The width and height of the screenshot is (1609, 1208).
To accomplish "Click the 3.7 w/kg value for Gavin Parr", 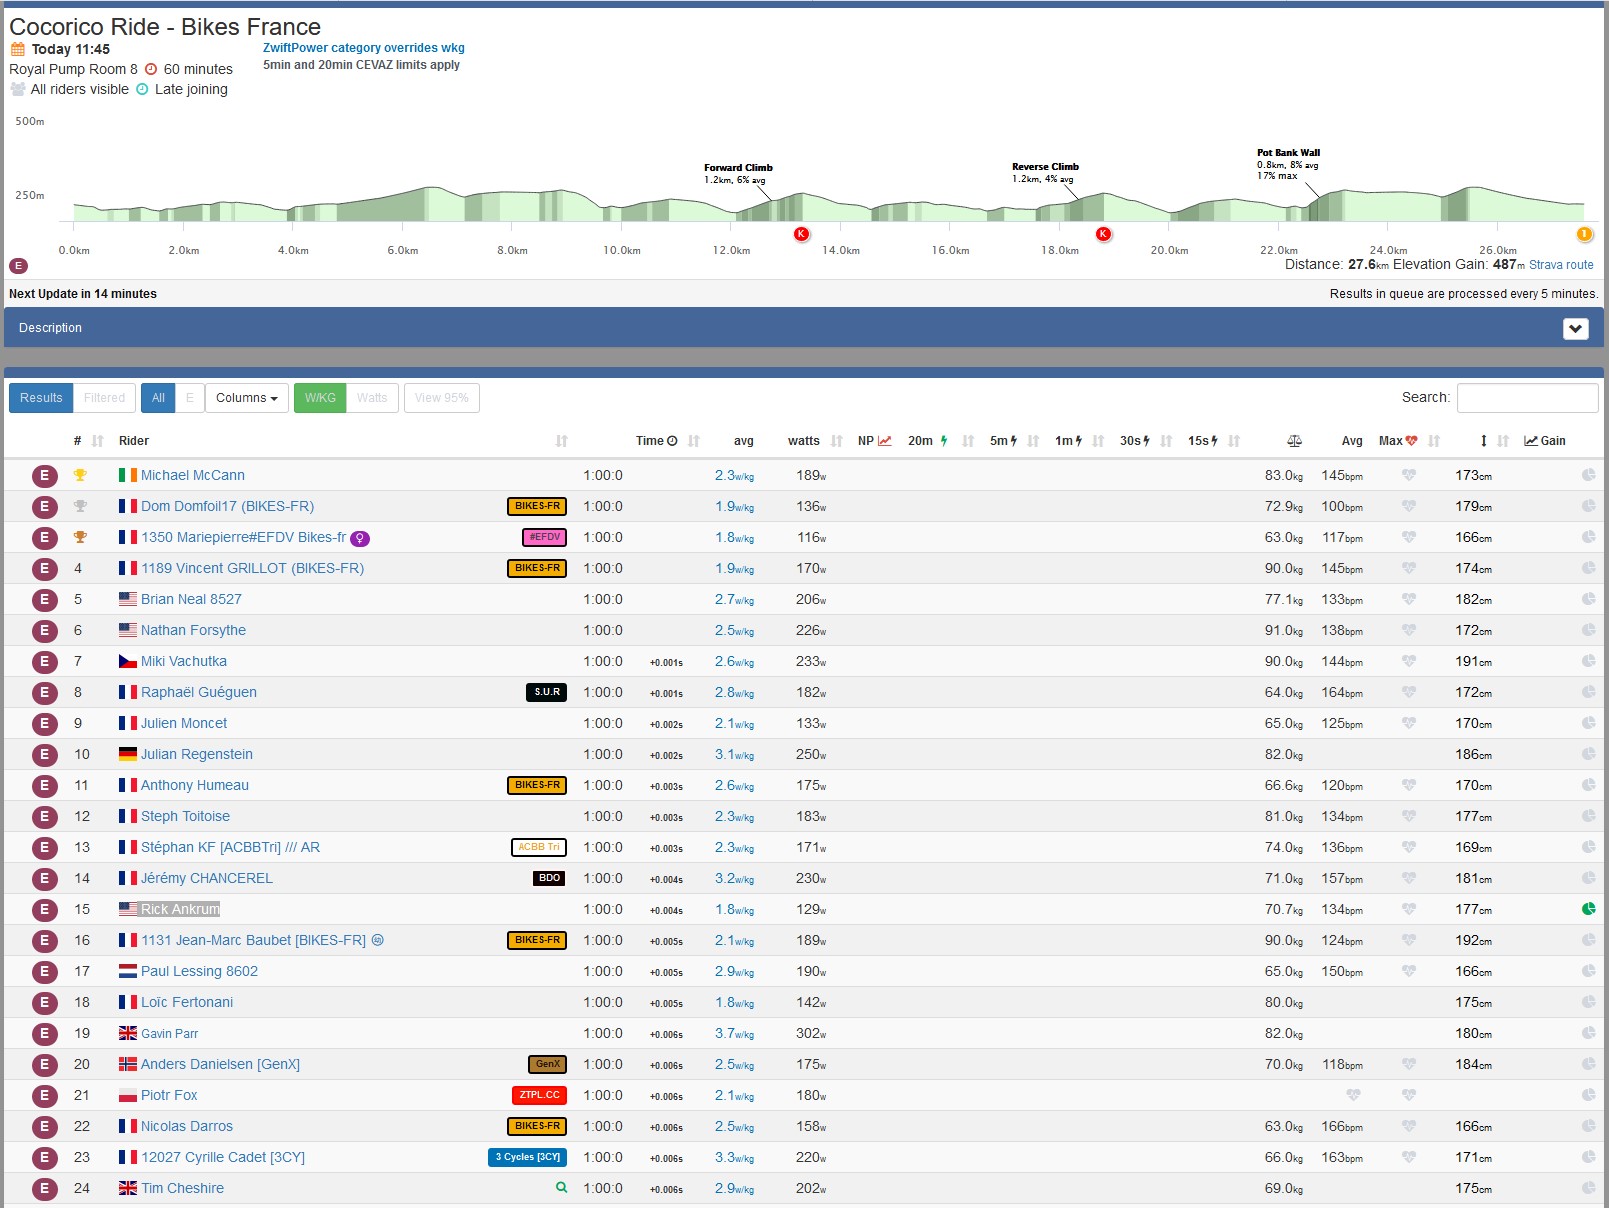I will pos(734,1033).
